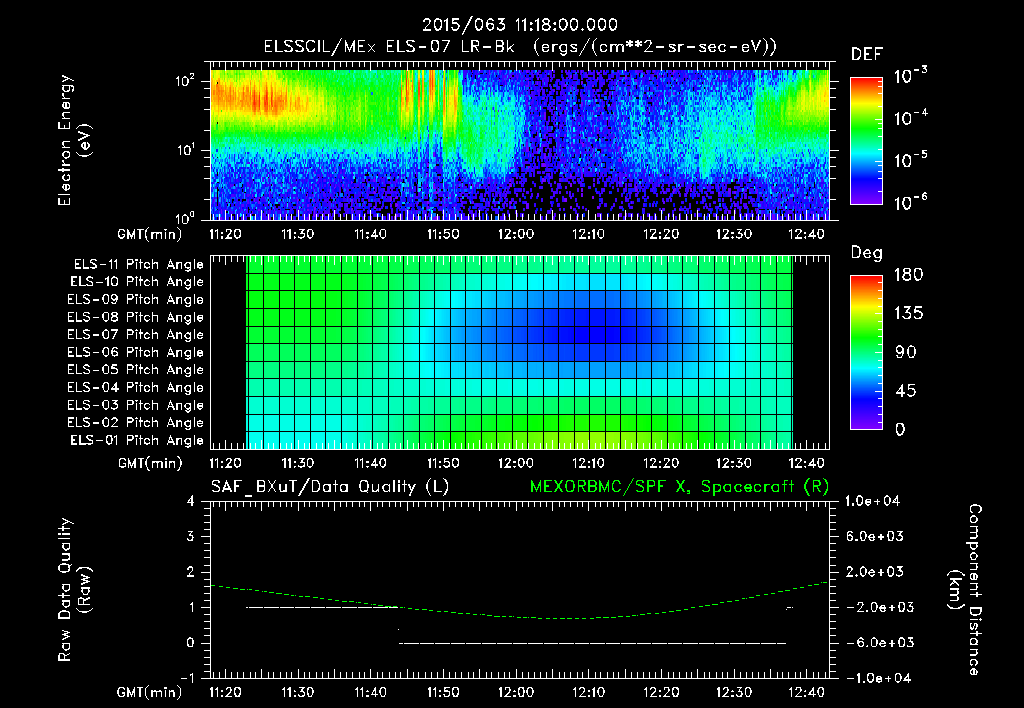
Task: Click the green MEXORBMC/SPF X, Spacecraft (R) label
Action: tap(679, 487)
